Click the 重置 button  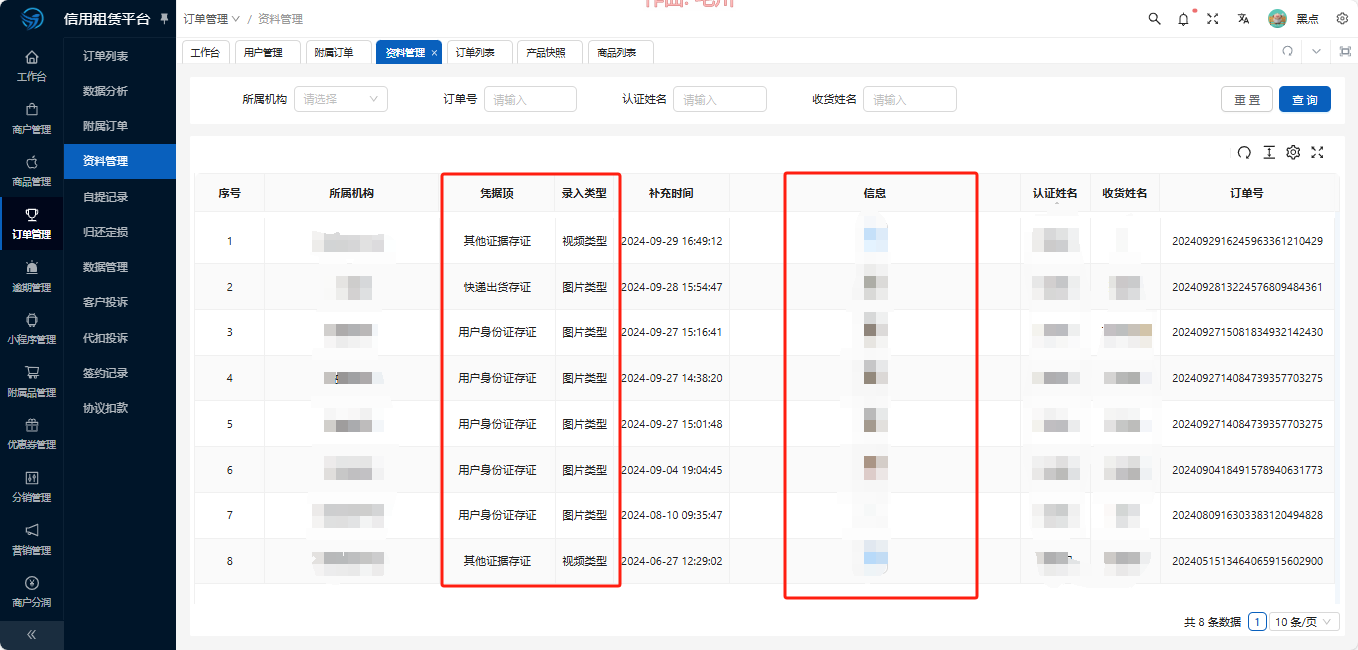coord(1247,99)
